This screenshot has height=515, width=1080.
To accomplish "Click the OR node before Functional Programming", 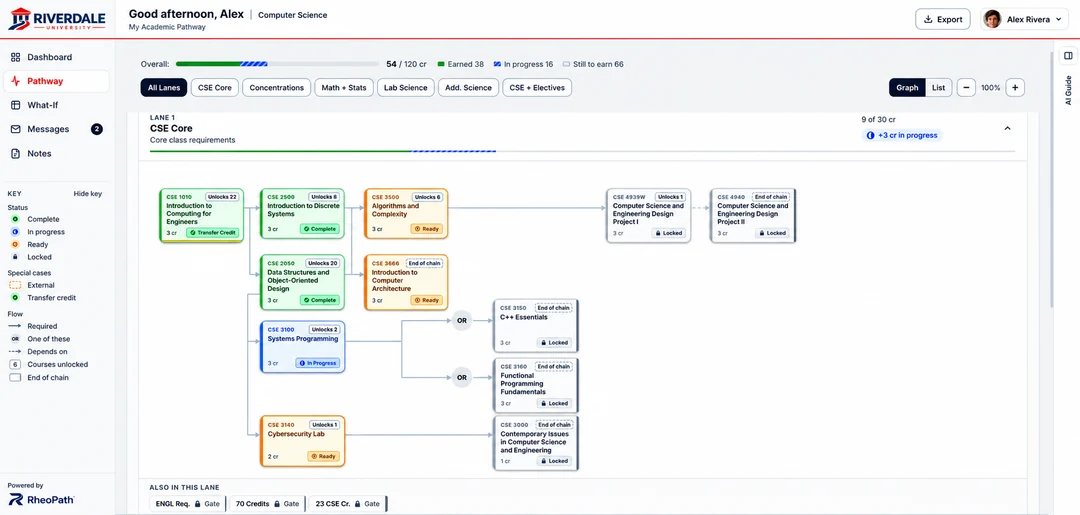I will pyautogui.click(x=461, y=377).
